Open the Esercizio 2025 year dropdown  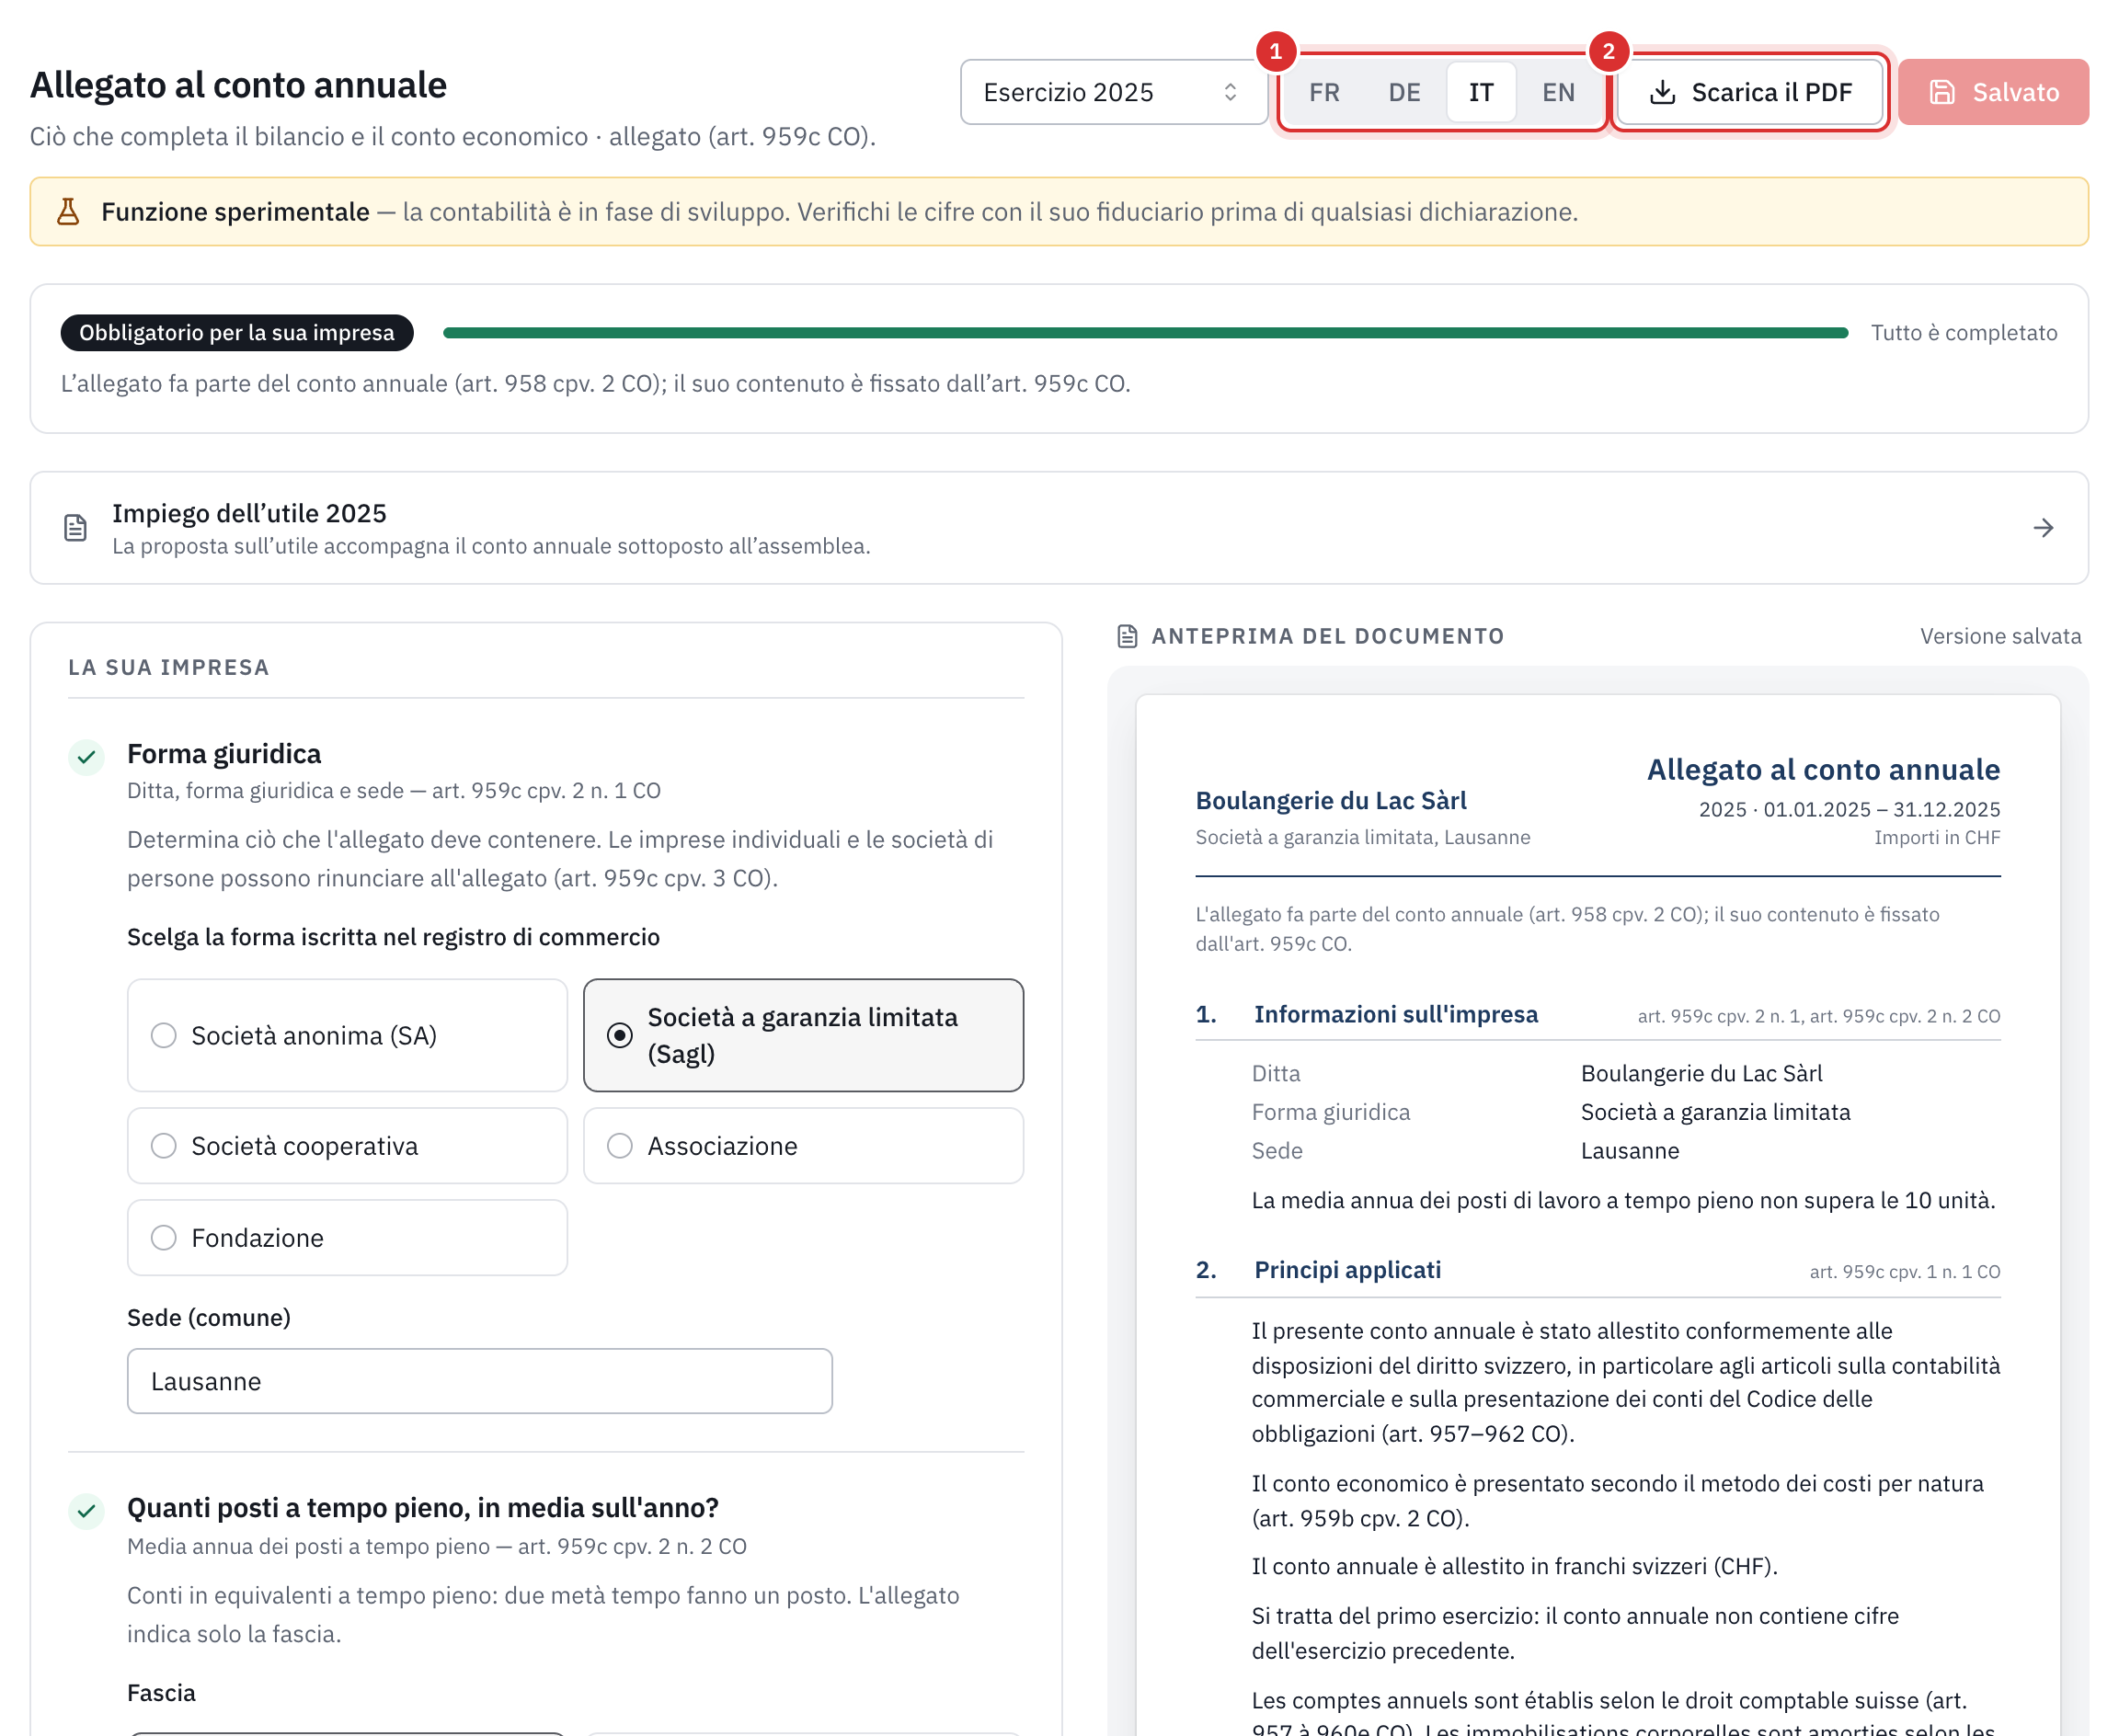tap(1112, 92)
